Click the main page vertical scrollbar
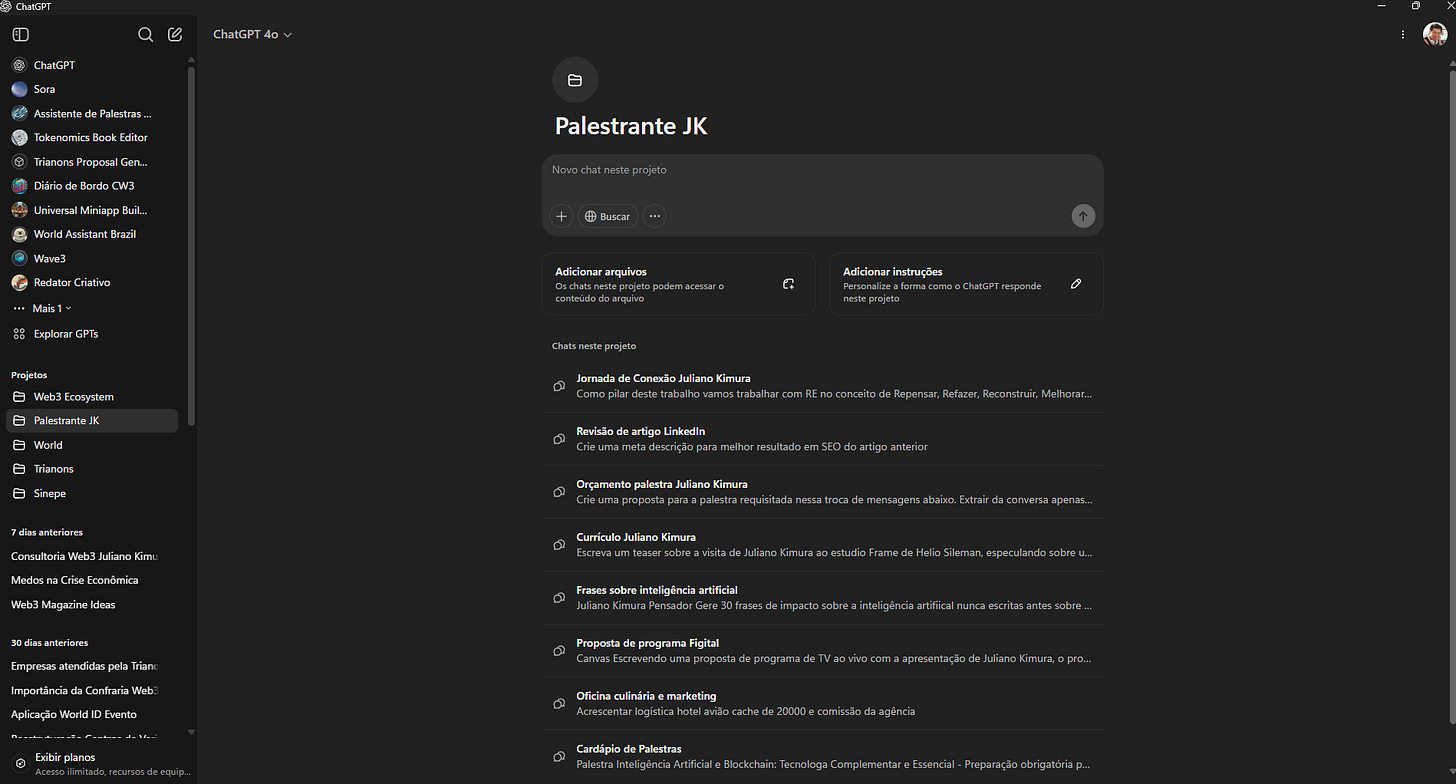The width and height of the screenshot is (1456, 784). (x=1451, y=396)
